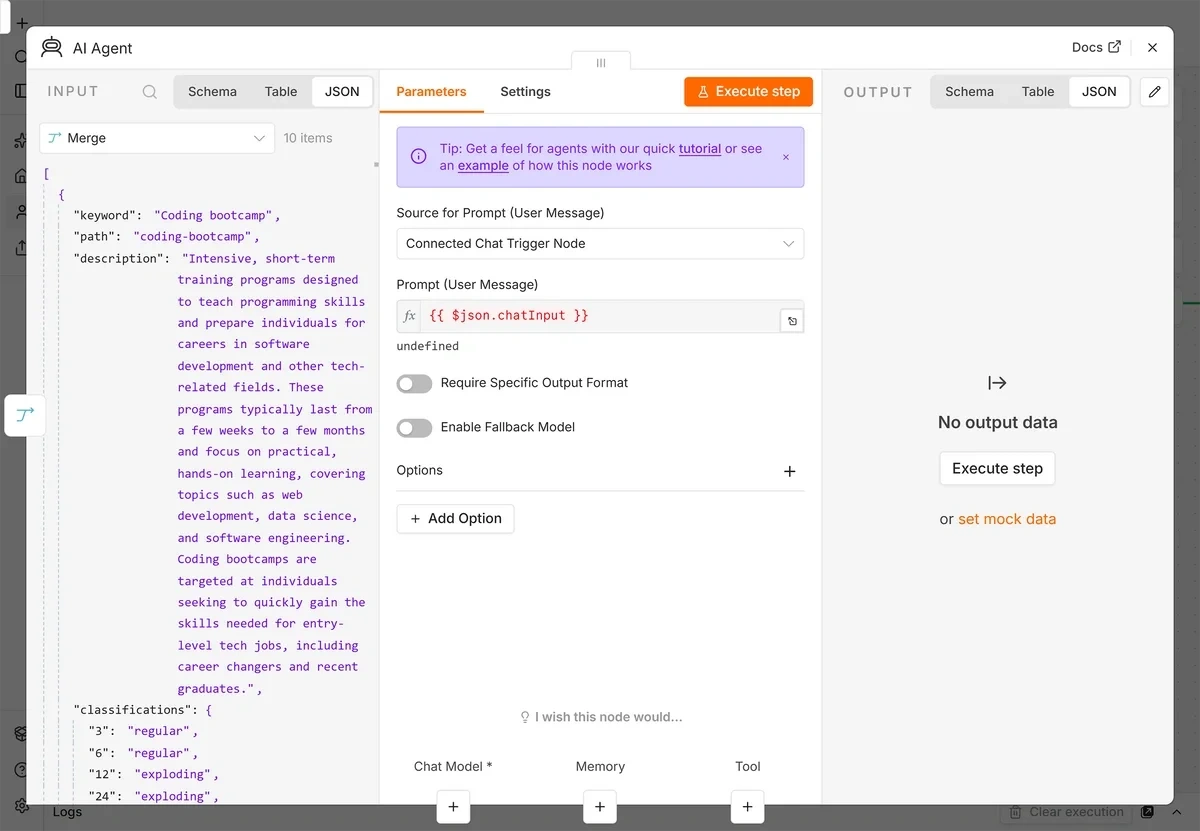This screenshot has width=1200, height=831.
Task: Open Source for Prompt dropdown
Action: (x=600, y=244)
